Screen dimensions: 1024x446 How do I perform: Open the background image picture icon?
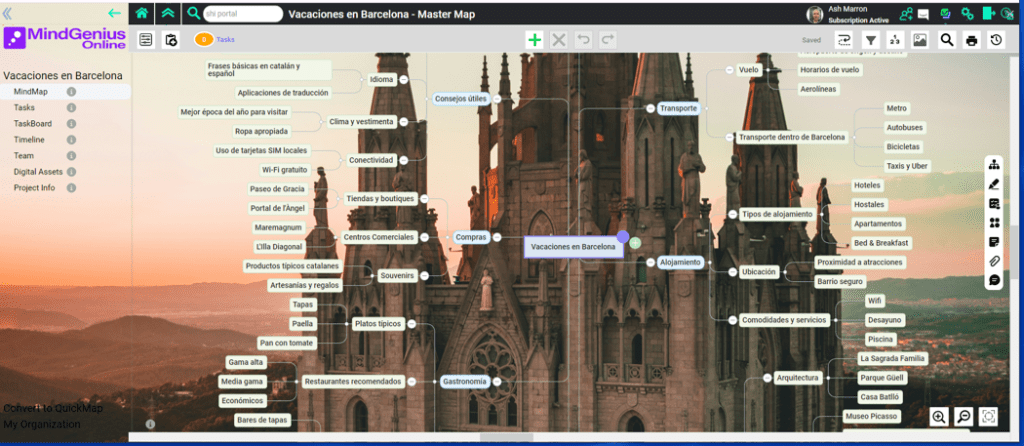coord(920,40)
